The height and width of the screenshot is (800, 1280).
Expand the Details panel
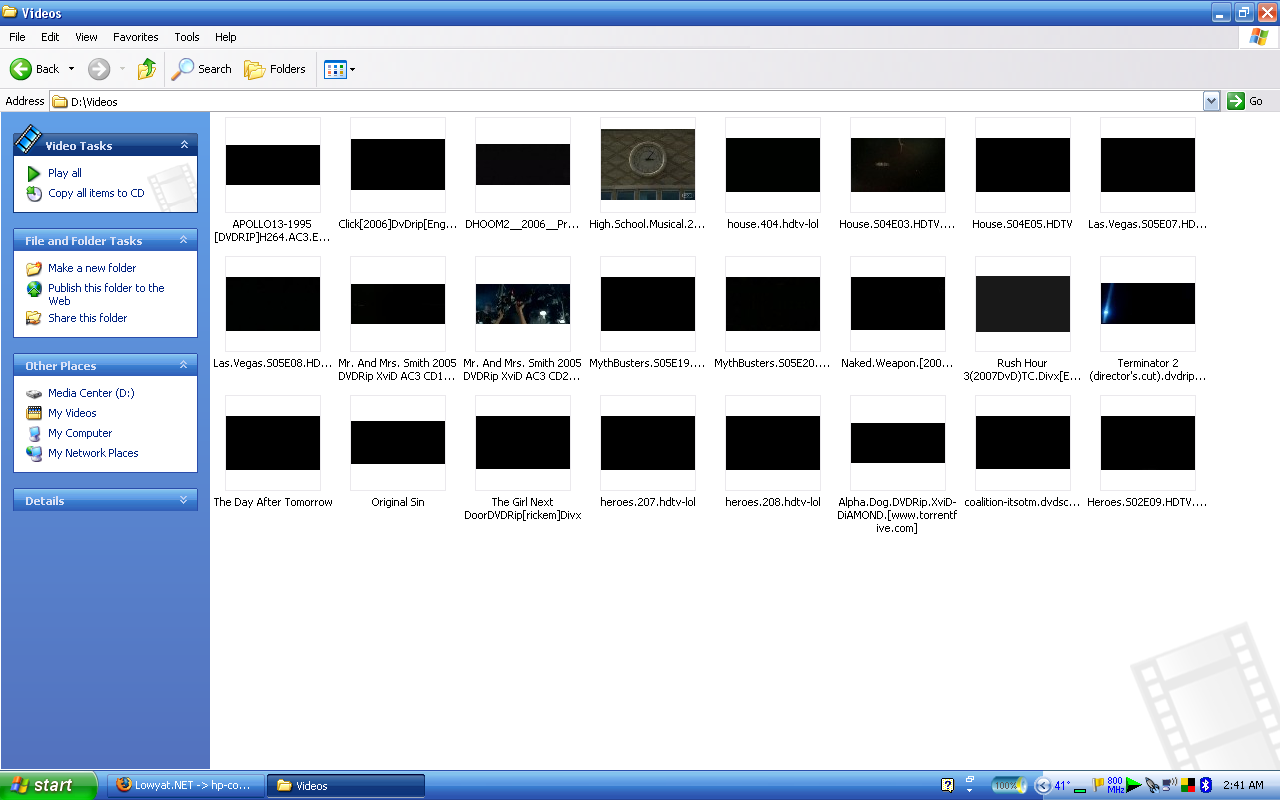tap(184, 500)
